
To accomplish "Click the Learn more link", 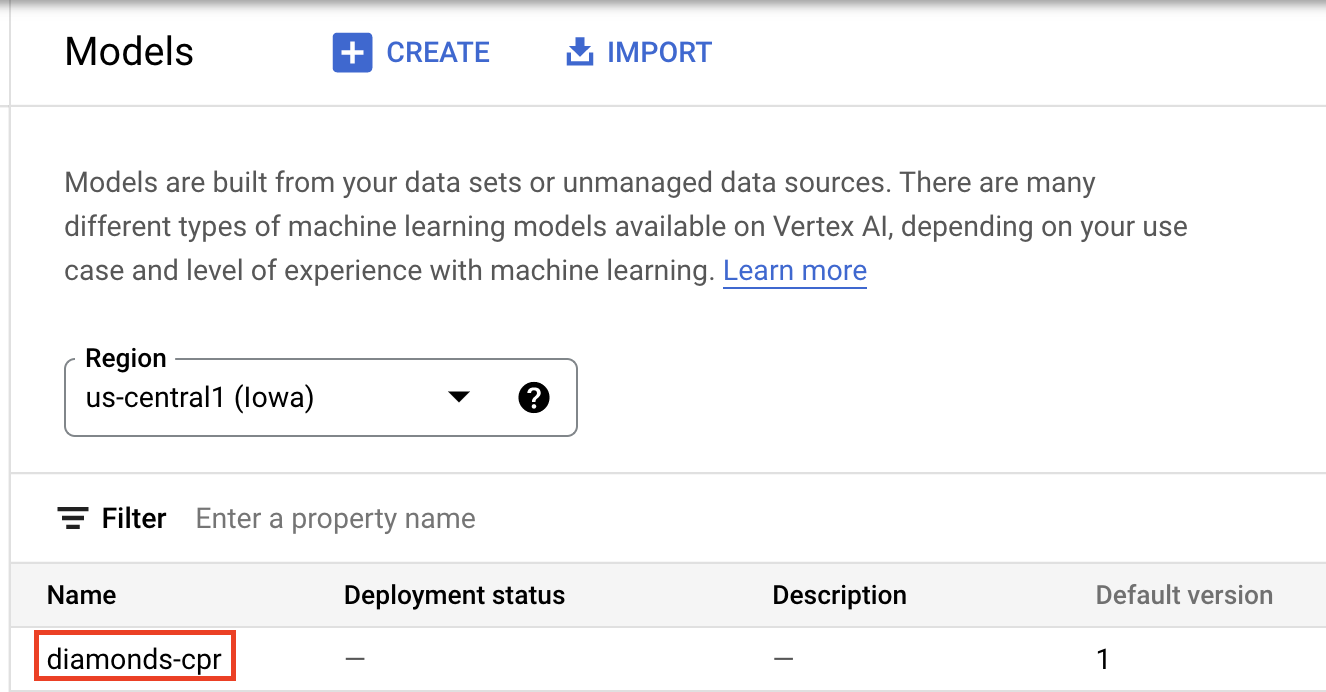I will 794,270.
